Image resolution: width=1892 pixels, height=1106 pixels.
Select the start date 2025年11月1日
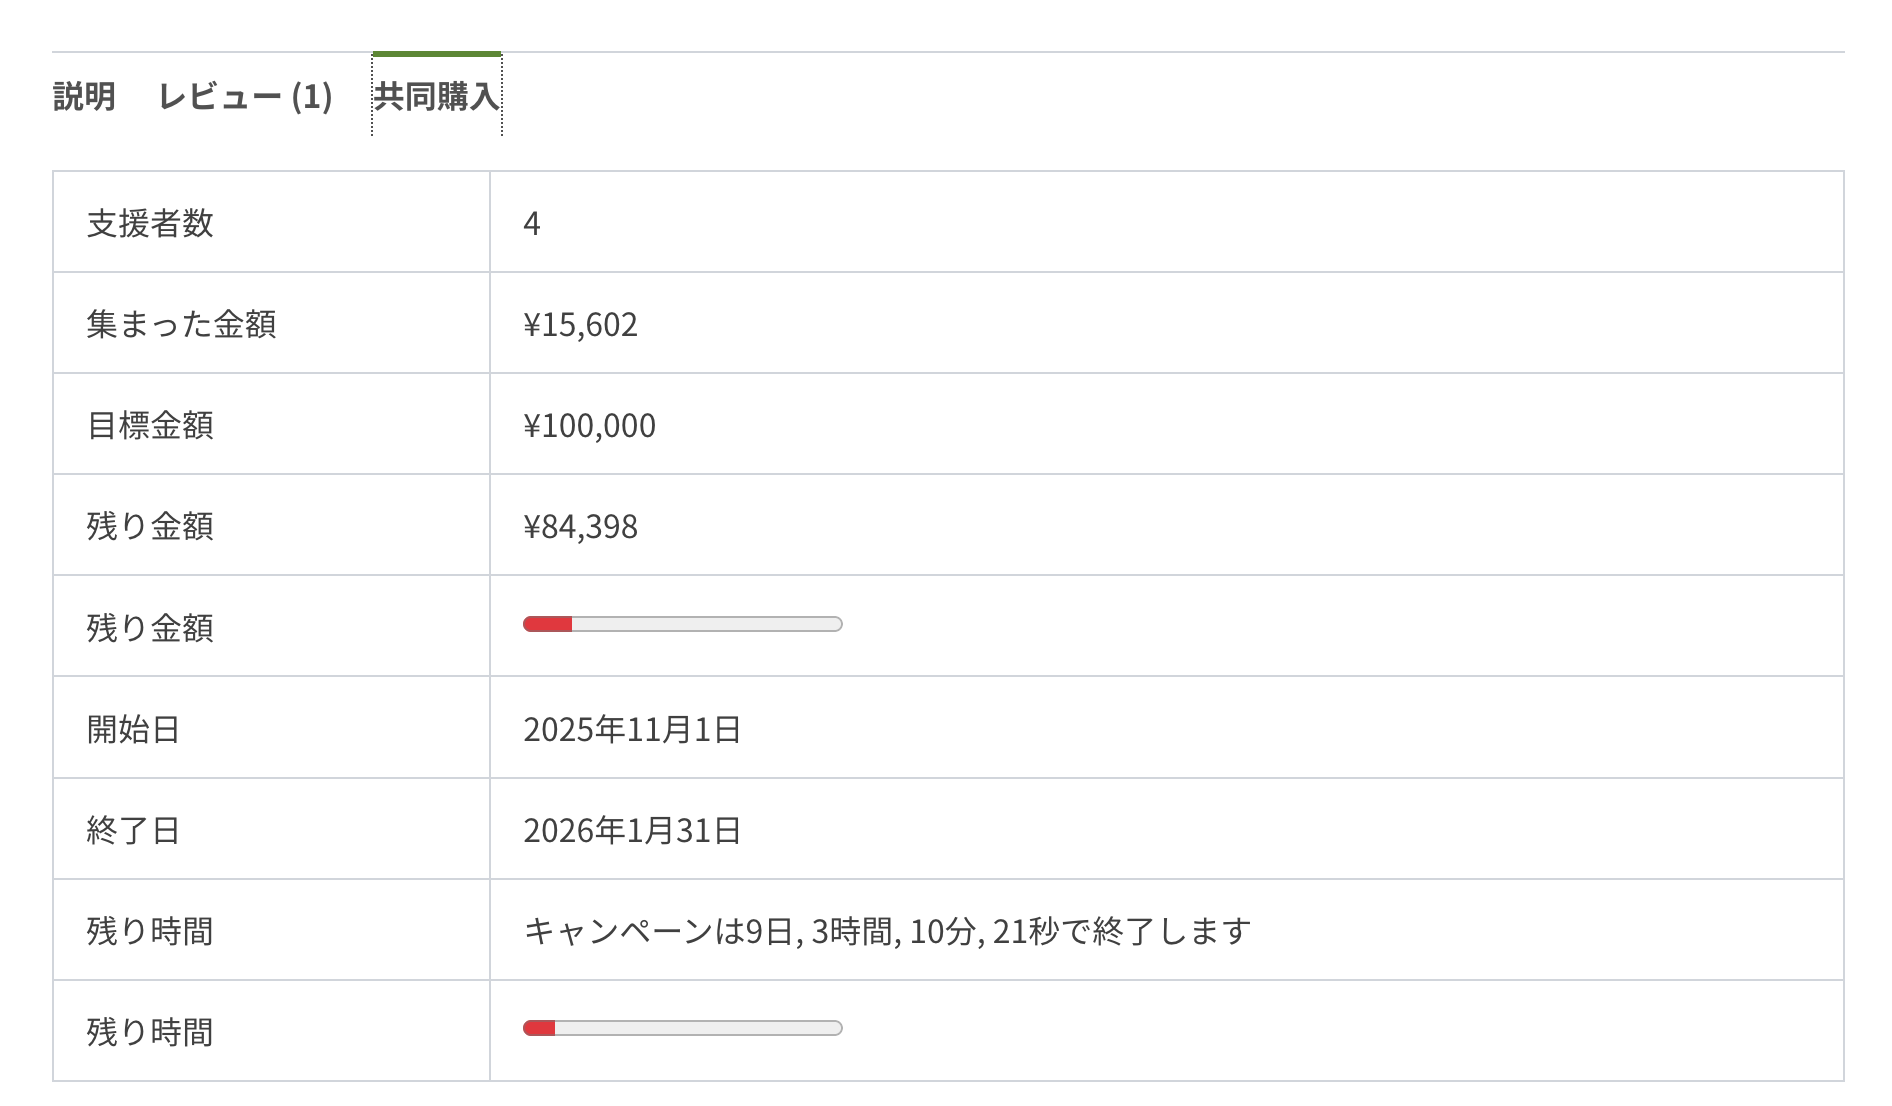(x=632, y=729)
